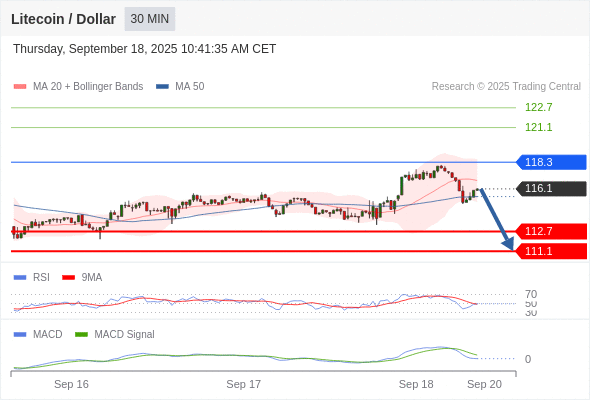Click the MACD blue legend marker
Screen dimensions: 590x400
click(20, 335)
